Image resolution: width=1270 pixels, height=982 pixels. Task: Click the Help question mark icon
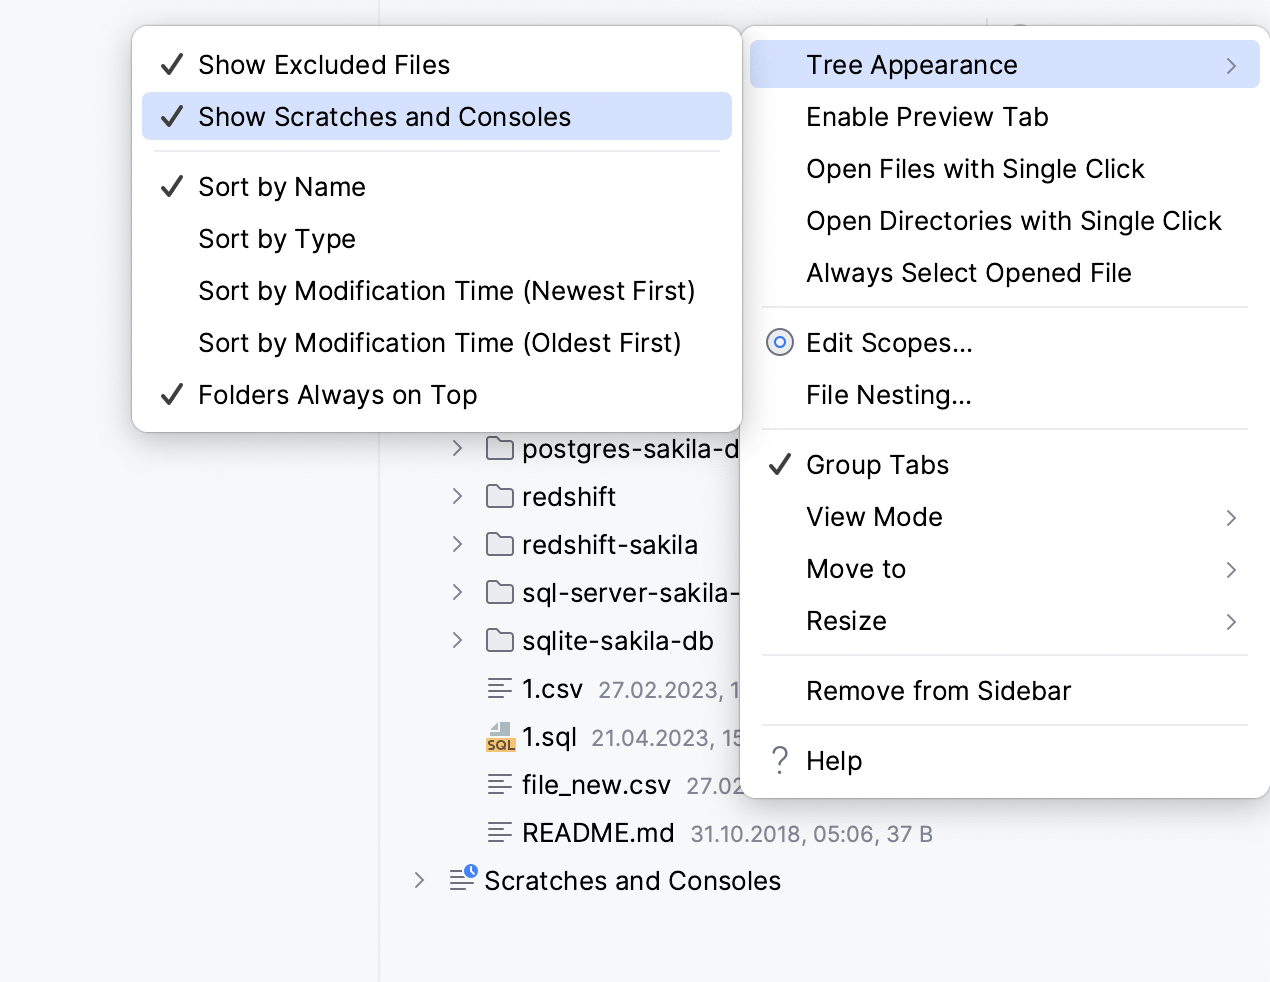pos(780,761)
